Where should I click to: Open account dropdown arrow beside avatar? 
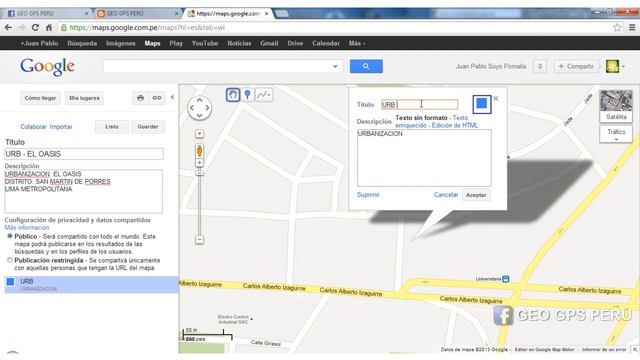[x=624, y=67]
